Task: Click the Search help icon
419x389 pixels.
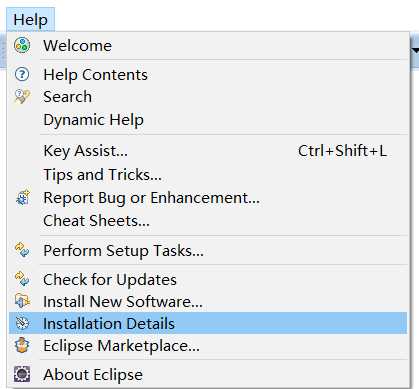Action: click(22, 96)
